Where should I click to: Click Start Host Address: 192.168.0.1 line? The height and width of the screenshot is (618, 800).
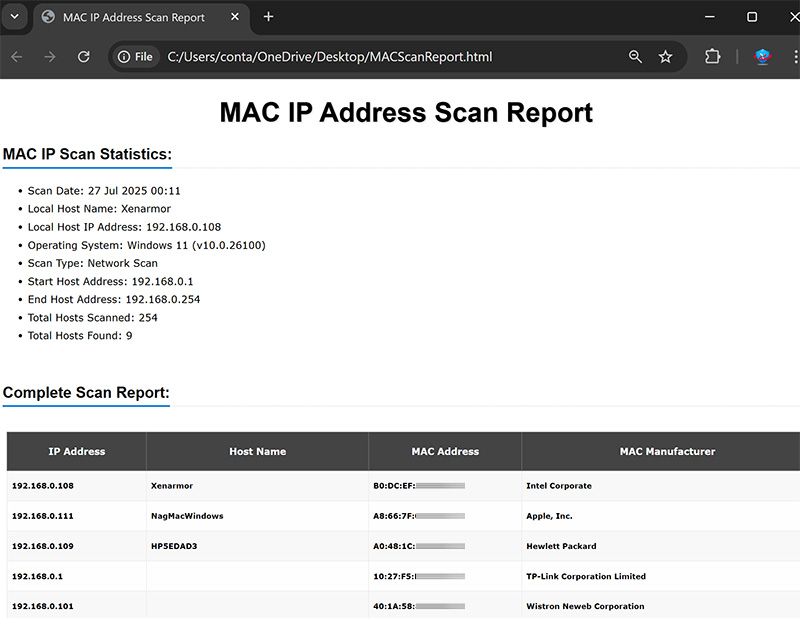tap(110, 282)
